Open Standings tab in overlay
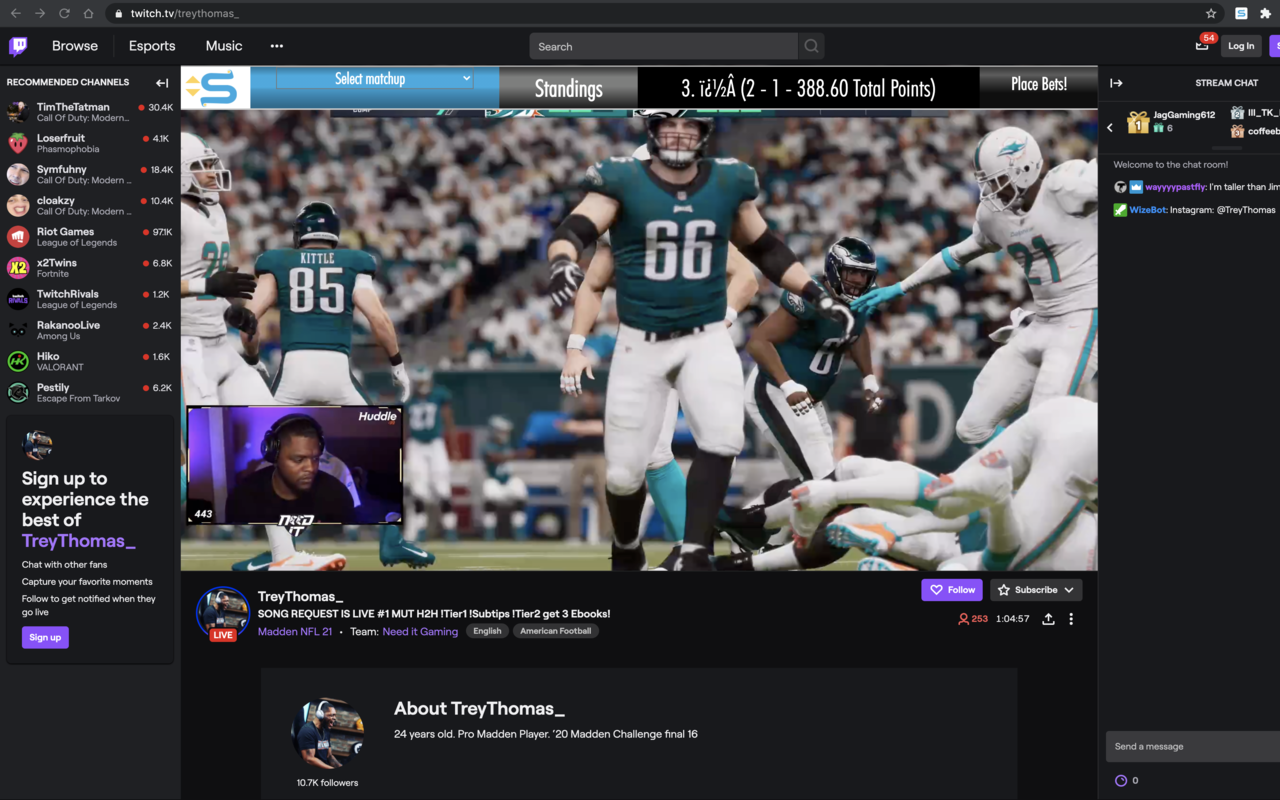Image resolution: width=1280 pixels, height=800 pixels. [568, 88]
